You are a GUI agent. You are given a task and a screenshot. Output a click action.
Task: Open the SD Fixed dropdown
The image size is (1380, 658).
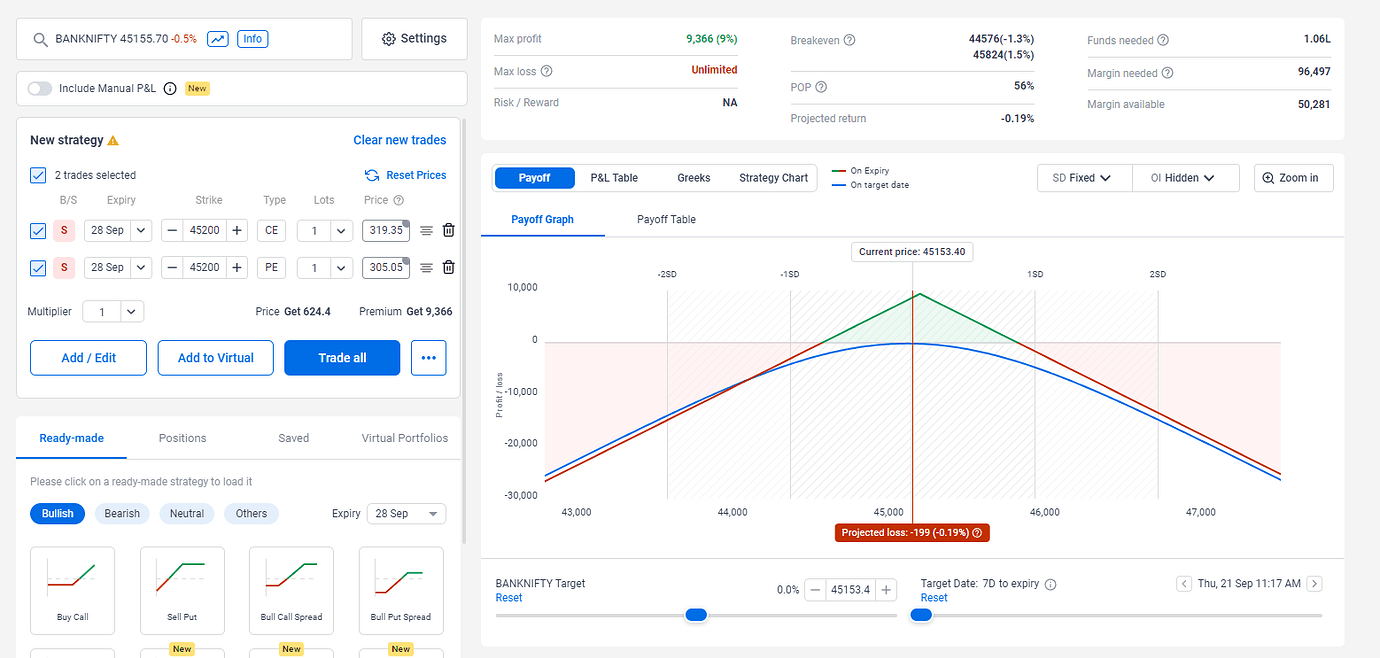pos(1083,177)
